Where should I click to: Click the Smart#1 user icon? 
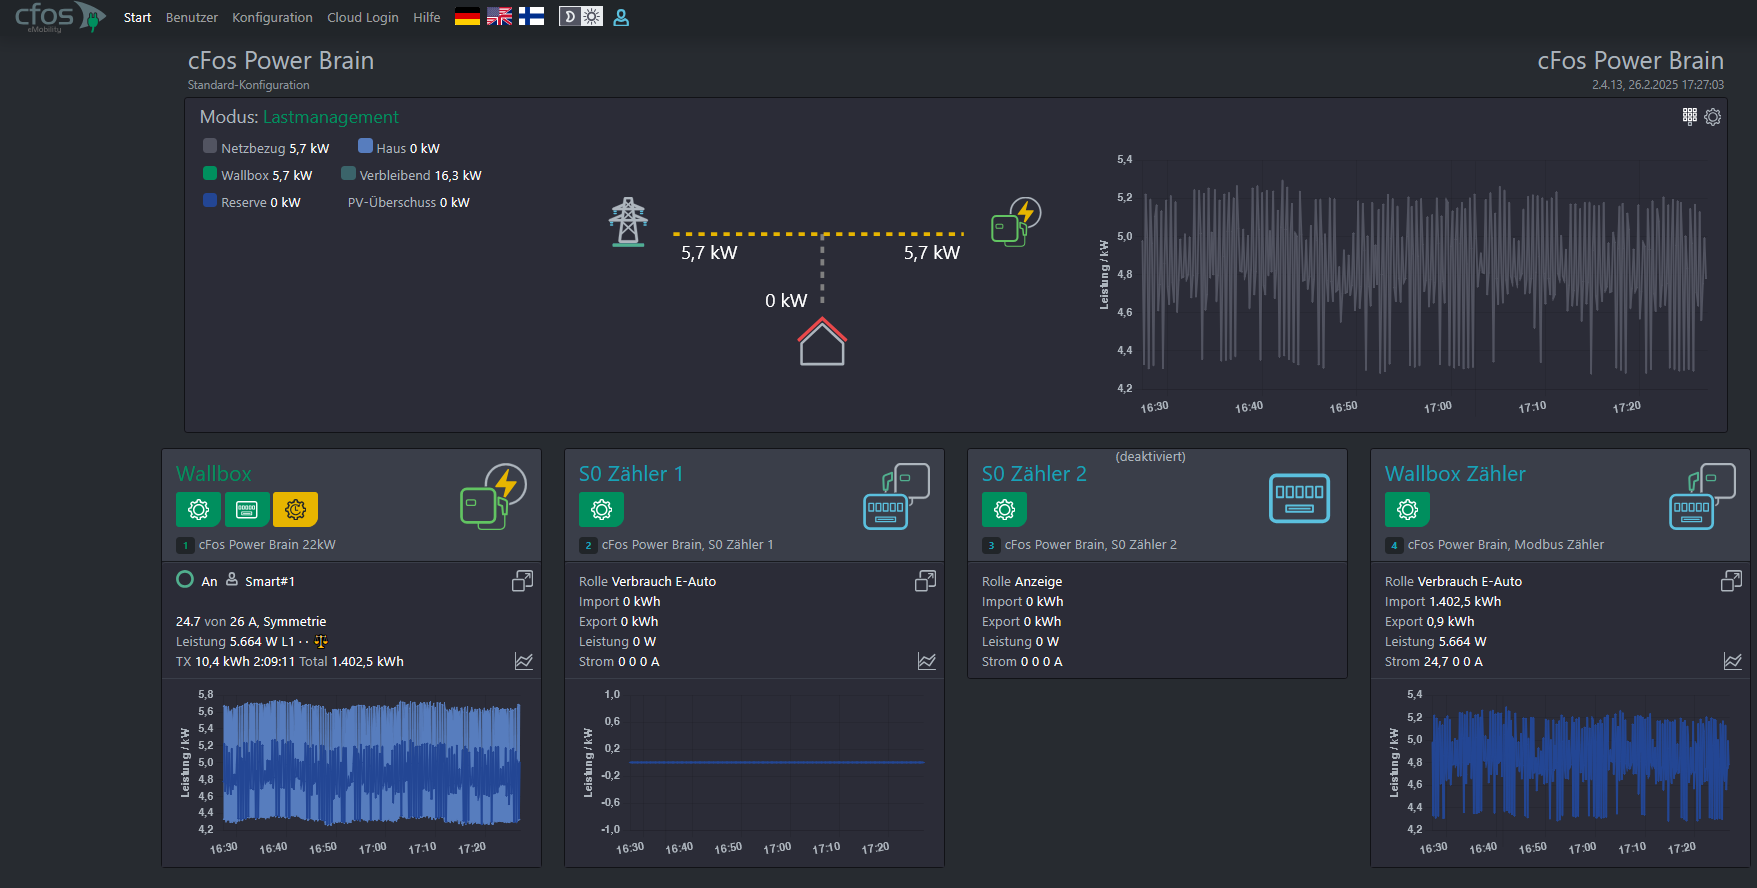pos(232,580)
